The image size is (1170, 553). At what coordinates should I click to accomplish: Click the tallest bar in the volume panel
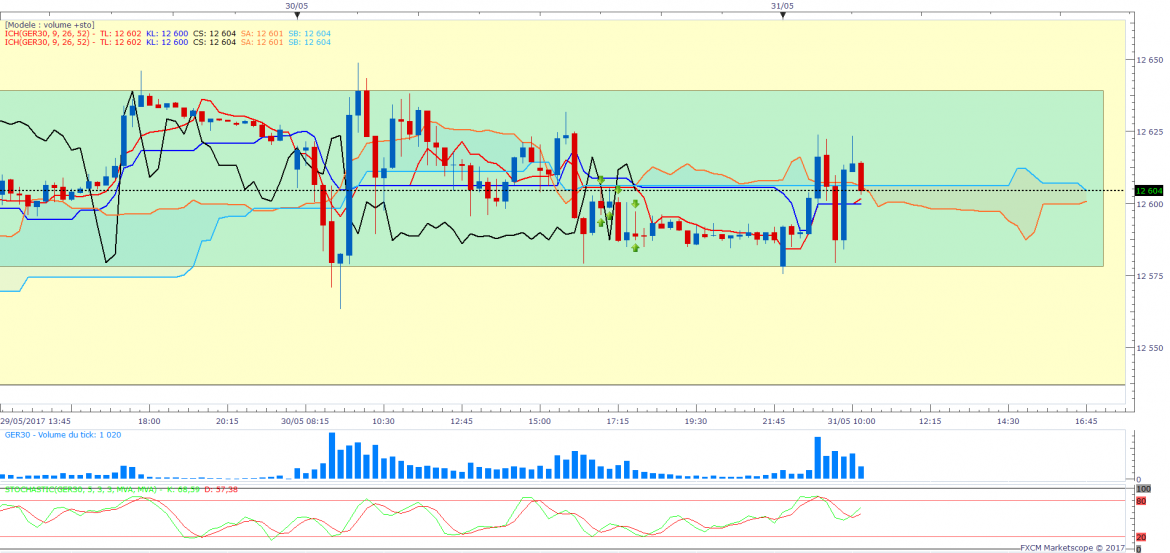pyautogui.click(x=332, y=455)
